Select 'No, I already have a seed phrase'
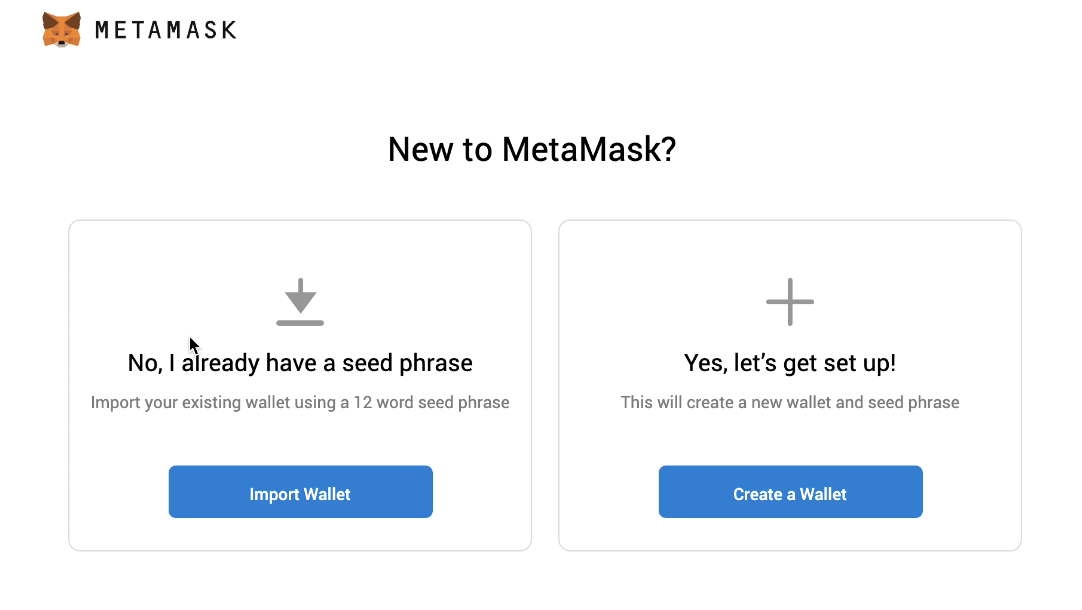The width and height of the screenshot is (1082, 610). pyautogui.click(x=300, y=363)
